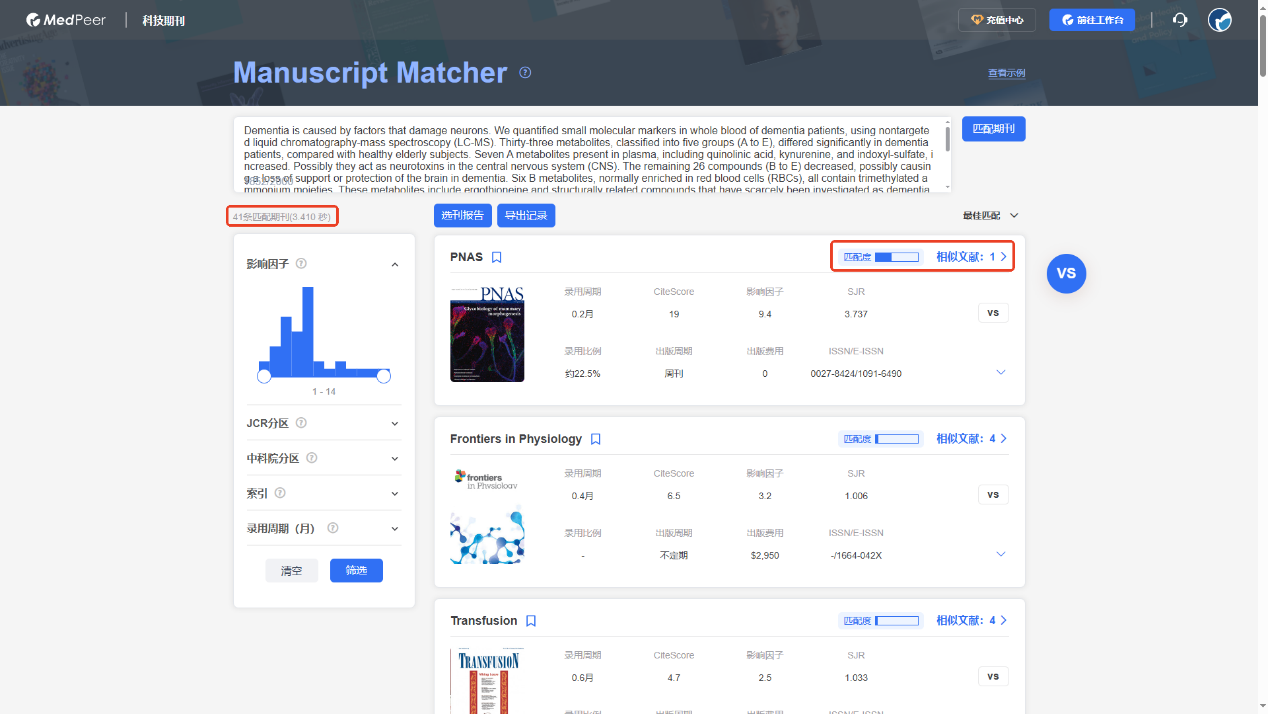
Task: Expand Frontiers in Physiology details arrow
Action: coord(1001,554)
